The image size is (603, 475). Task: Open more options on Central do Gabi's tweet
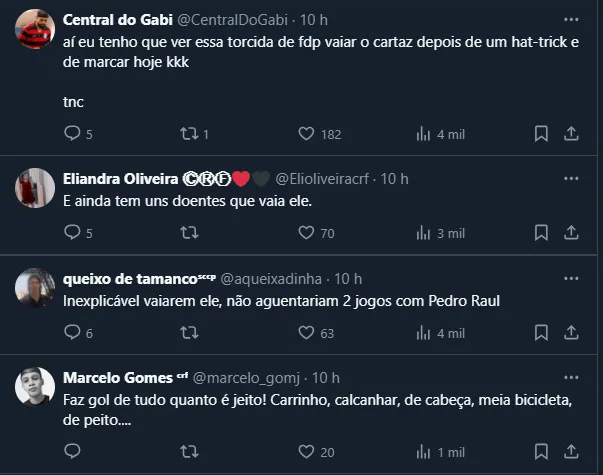tap(571, 20)
